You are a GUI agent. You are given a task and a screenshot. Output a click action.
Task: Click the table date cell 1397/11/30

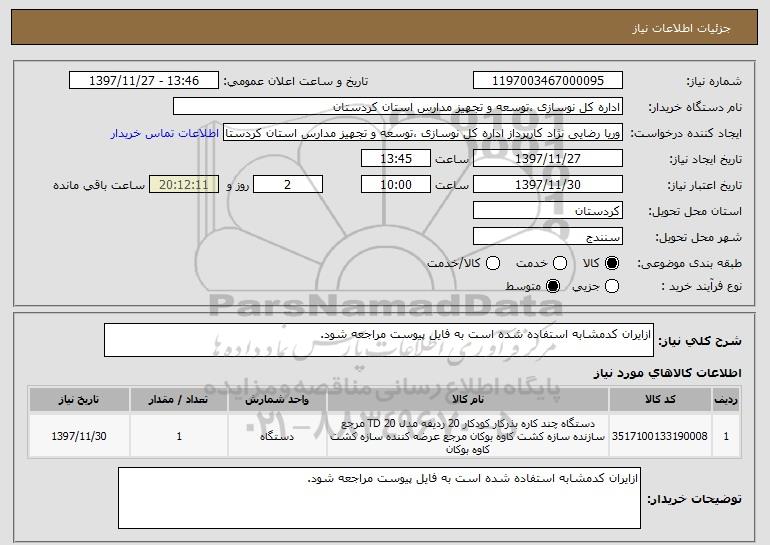(x=79, y=436)
